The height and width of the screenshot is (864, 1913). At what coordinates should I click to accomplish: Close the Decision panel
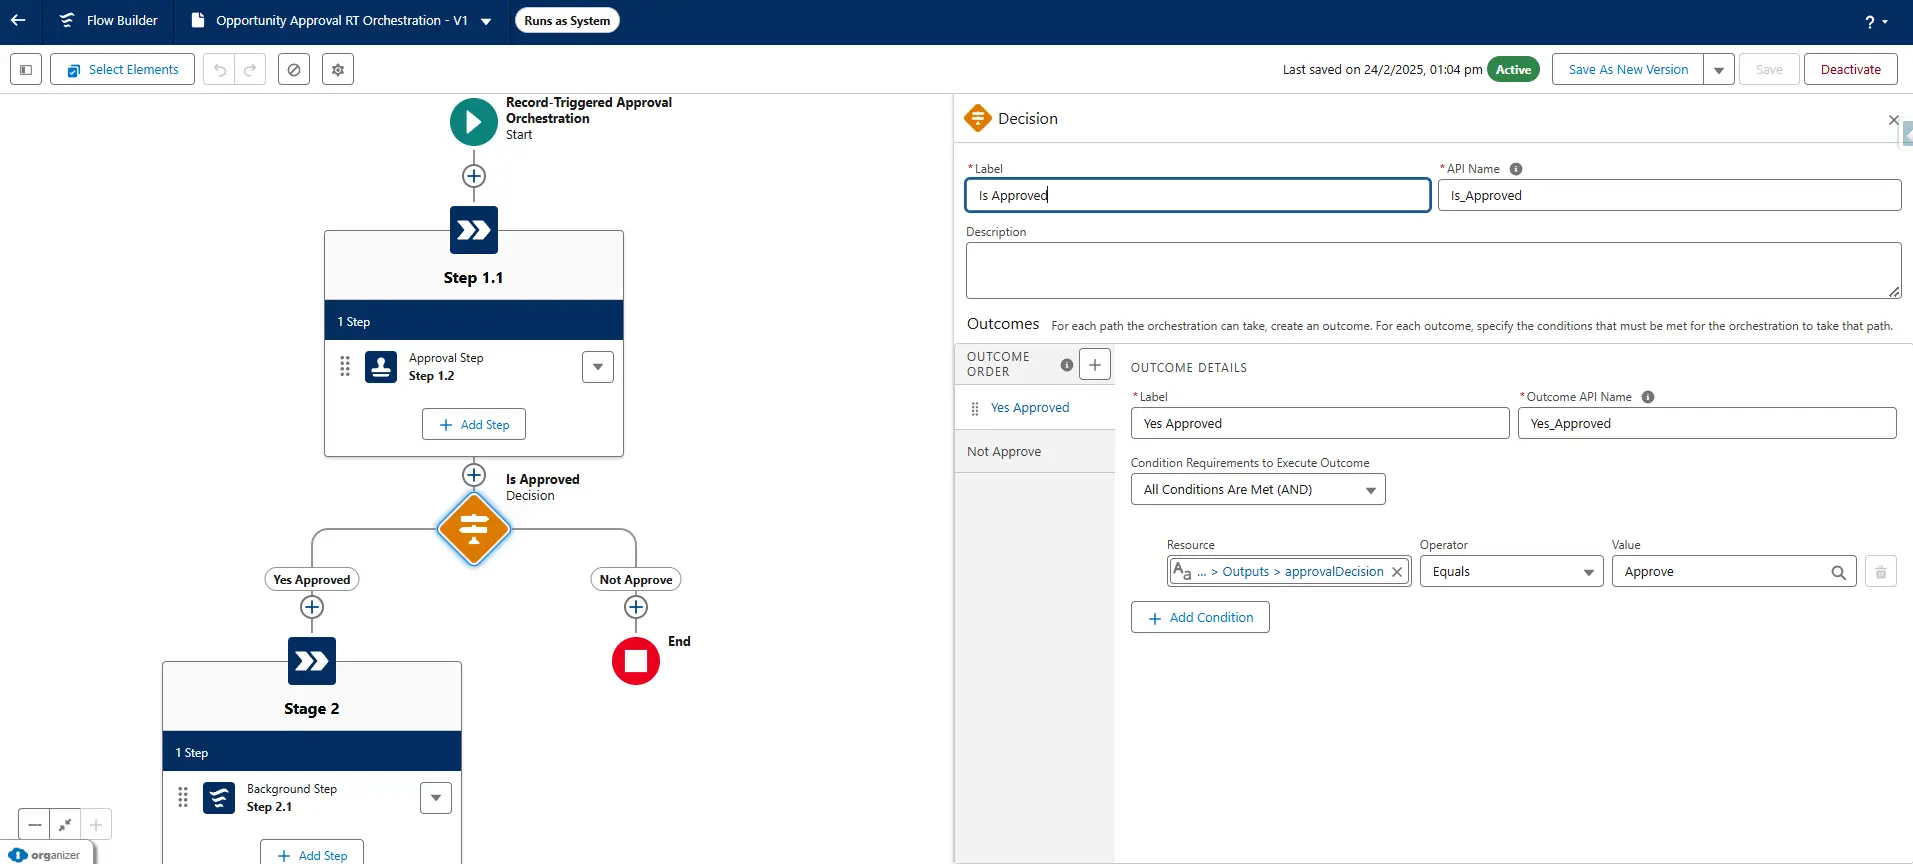tap(1893, 120)
